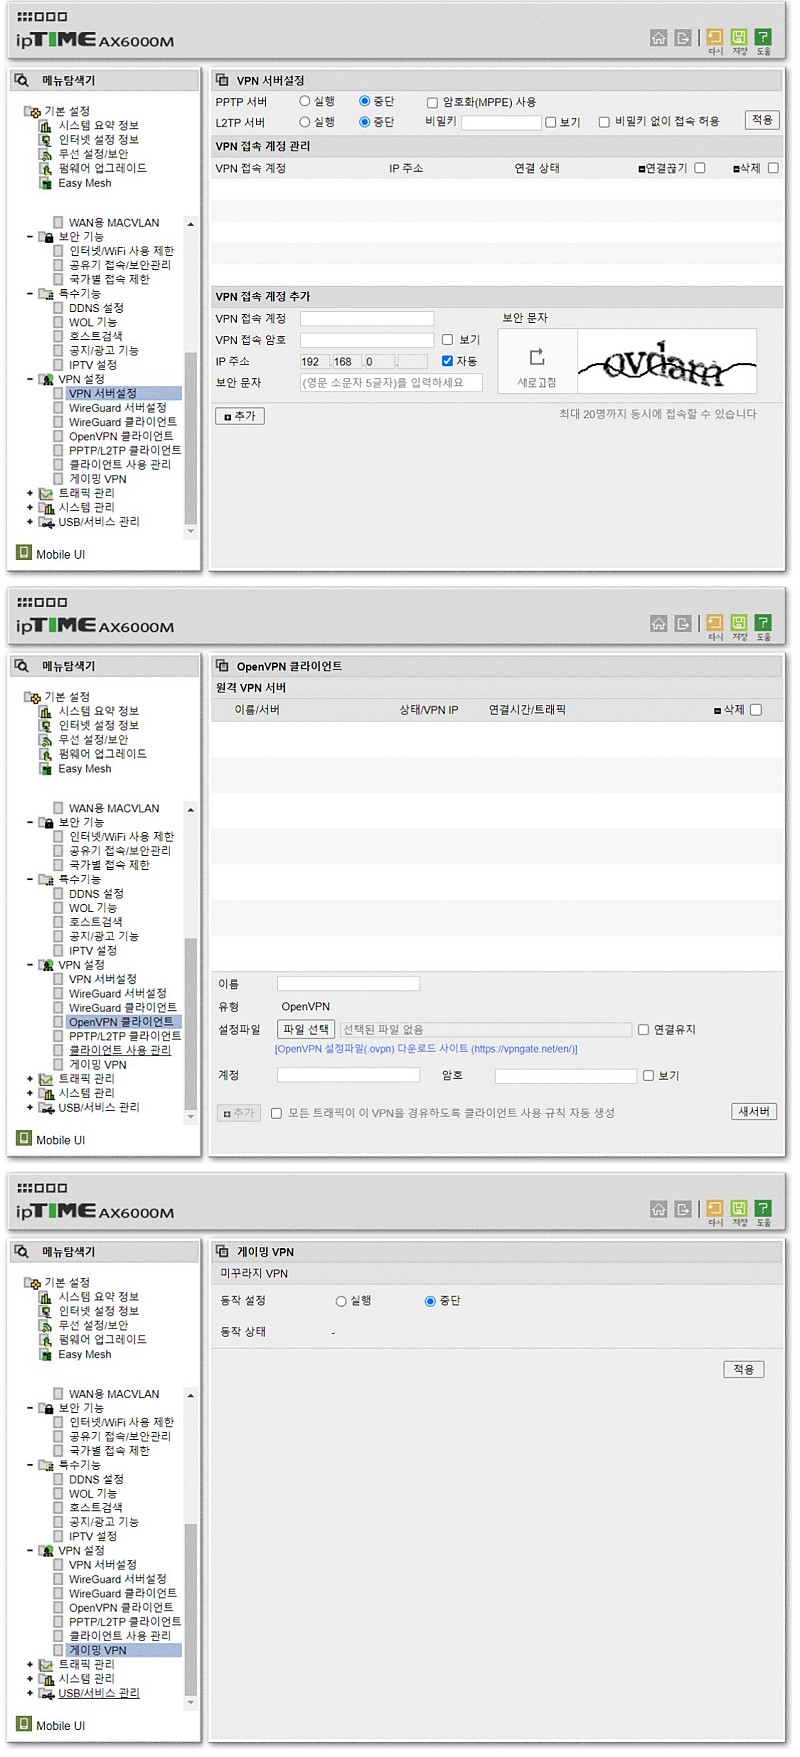This screenshot has width=800, height=1757.
Task: Open WireGuard 서버설정 menu beside VPN 서버설정 page
Action: [117, 408]
